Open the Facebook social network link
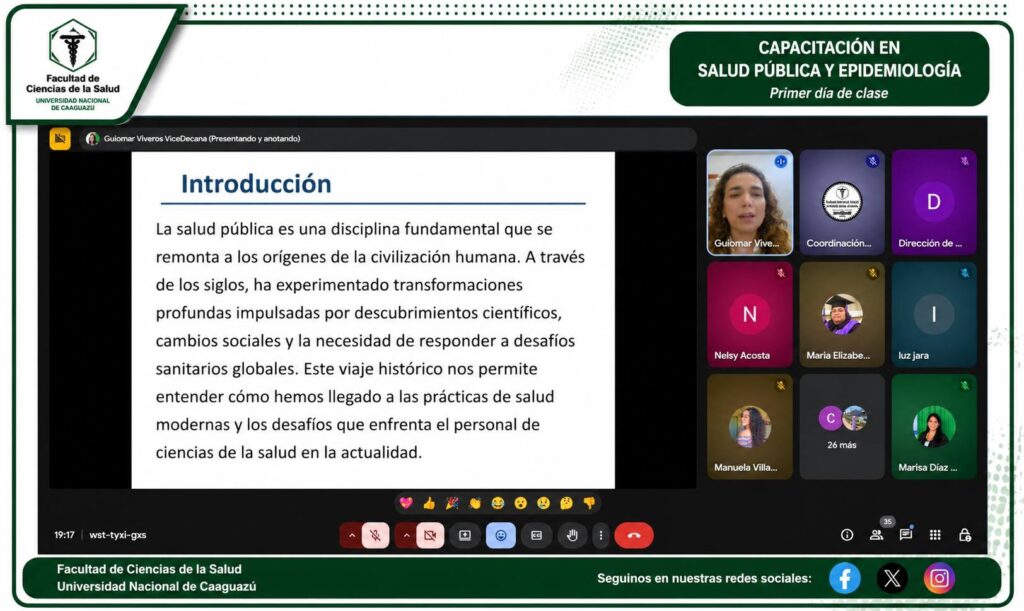This screenshot has width=1024, height=611. point(845,578)
